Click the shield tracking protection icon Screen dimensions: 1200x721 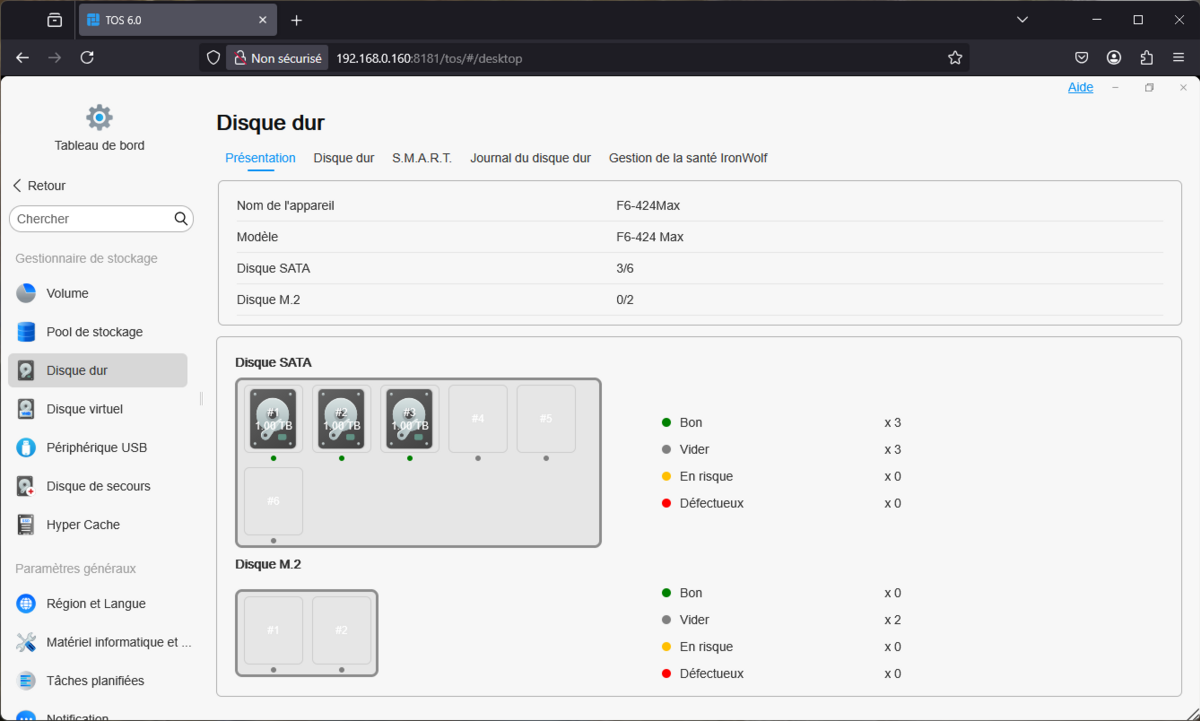[x=213, y=58]
